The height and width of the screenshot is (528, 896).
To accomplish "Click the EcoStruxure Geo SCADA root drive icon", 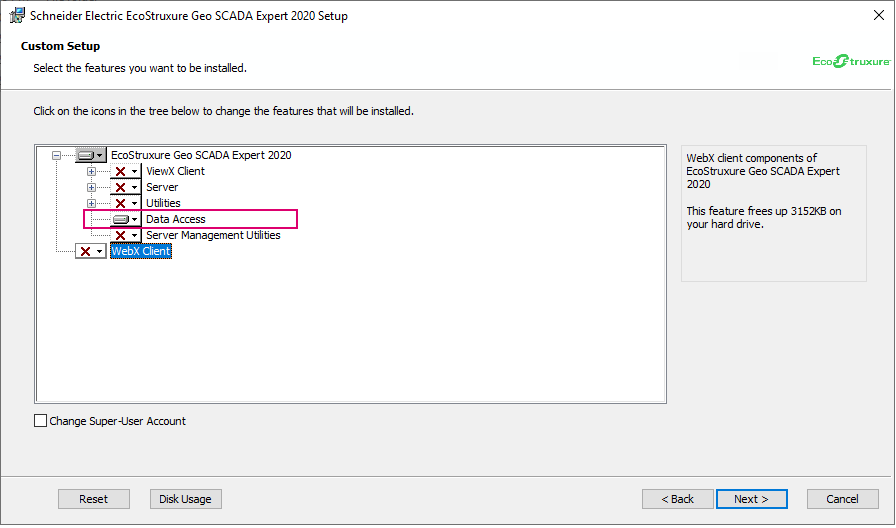I will (90, 156).
